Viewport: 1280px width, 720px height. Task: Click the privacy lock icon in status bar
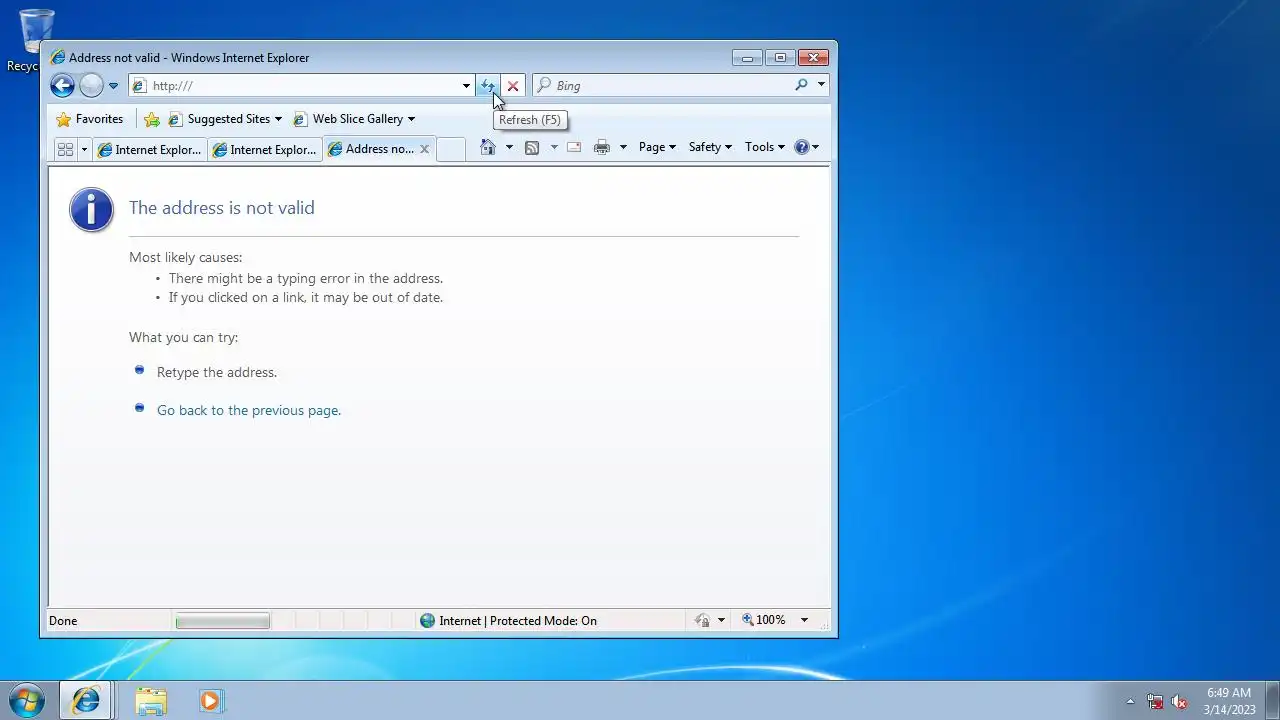702,621
